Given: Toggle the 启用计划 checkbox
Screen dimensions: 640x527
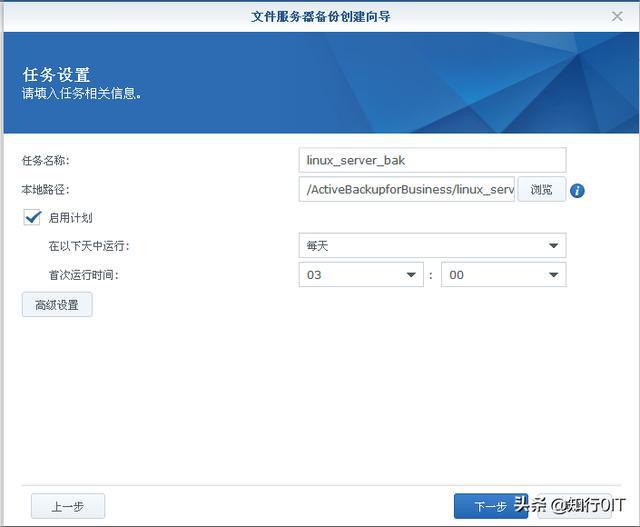Looking at the screenshot, I should click(32, 218).
